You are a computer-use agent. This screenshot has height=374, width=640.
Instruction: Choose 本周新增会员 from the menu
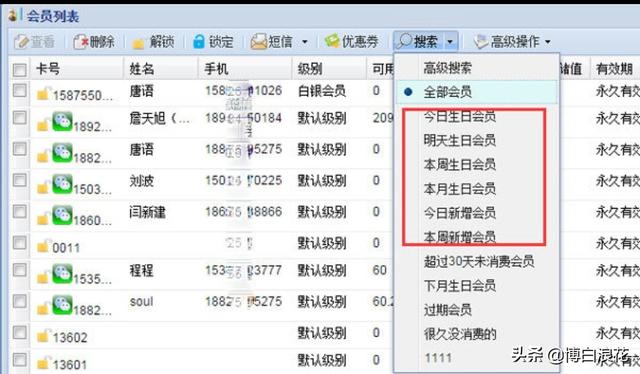coord(460,237)
